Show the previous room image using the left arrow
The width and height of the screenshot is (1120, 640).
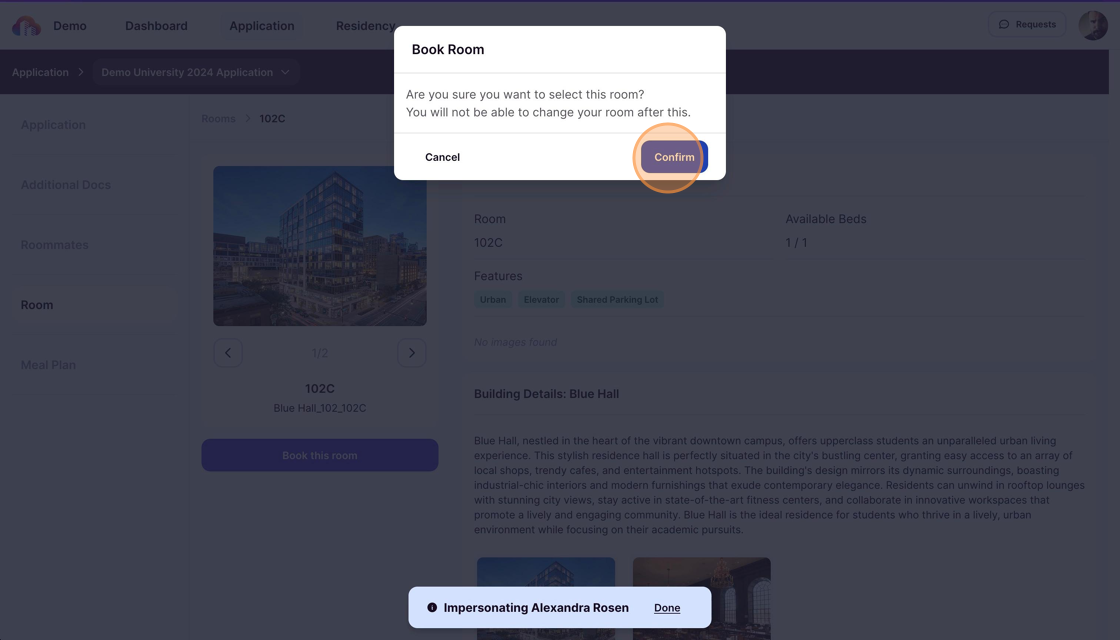pyautogui.click(x=228, y=352)
